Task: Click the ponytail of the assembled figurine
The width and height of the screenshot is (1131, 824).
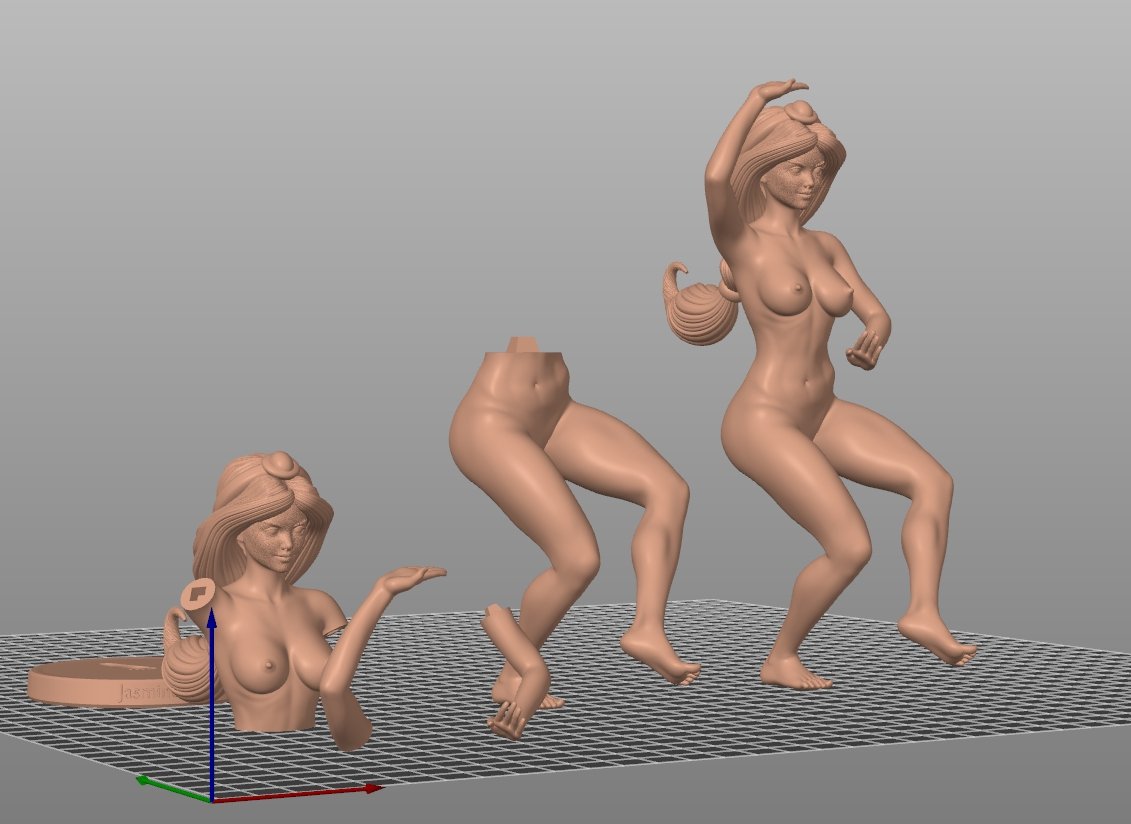Action: coord(702,310)
